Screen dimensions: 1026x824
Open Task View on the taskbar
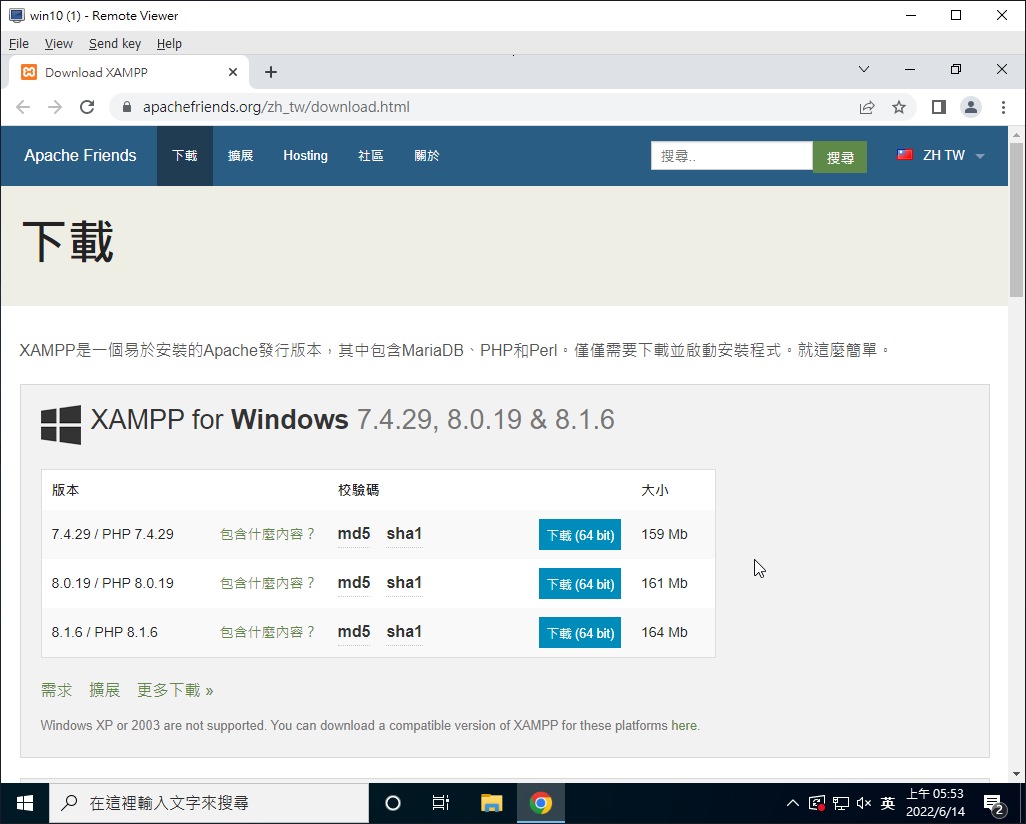pyautogui.click(x=440, y=803)
